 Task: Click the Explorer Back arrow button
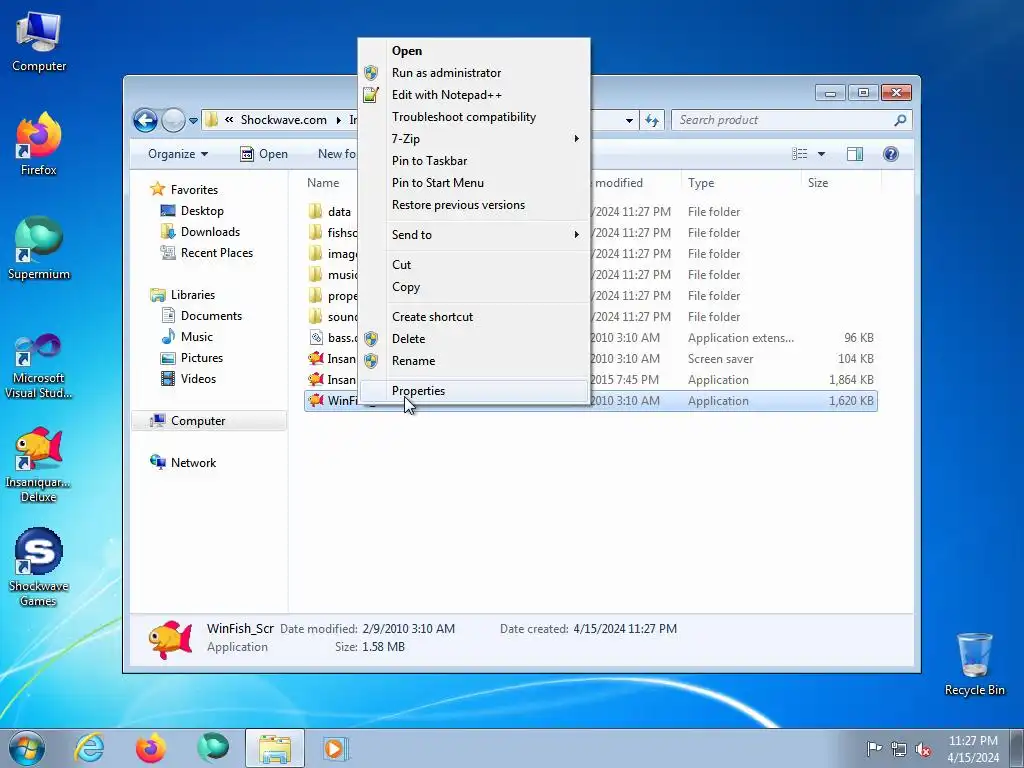point(145,120)
